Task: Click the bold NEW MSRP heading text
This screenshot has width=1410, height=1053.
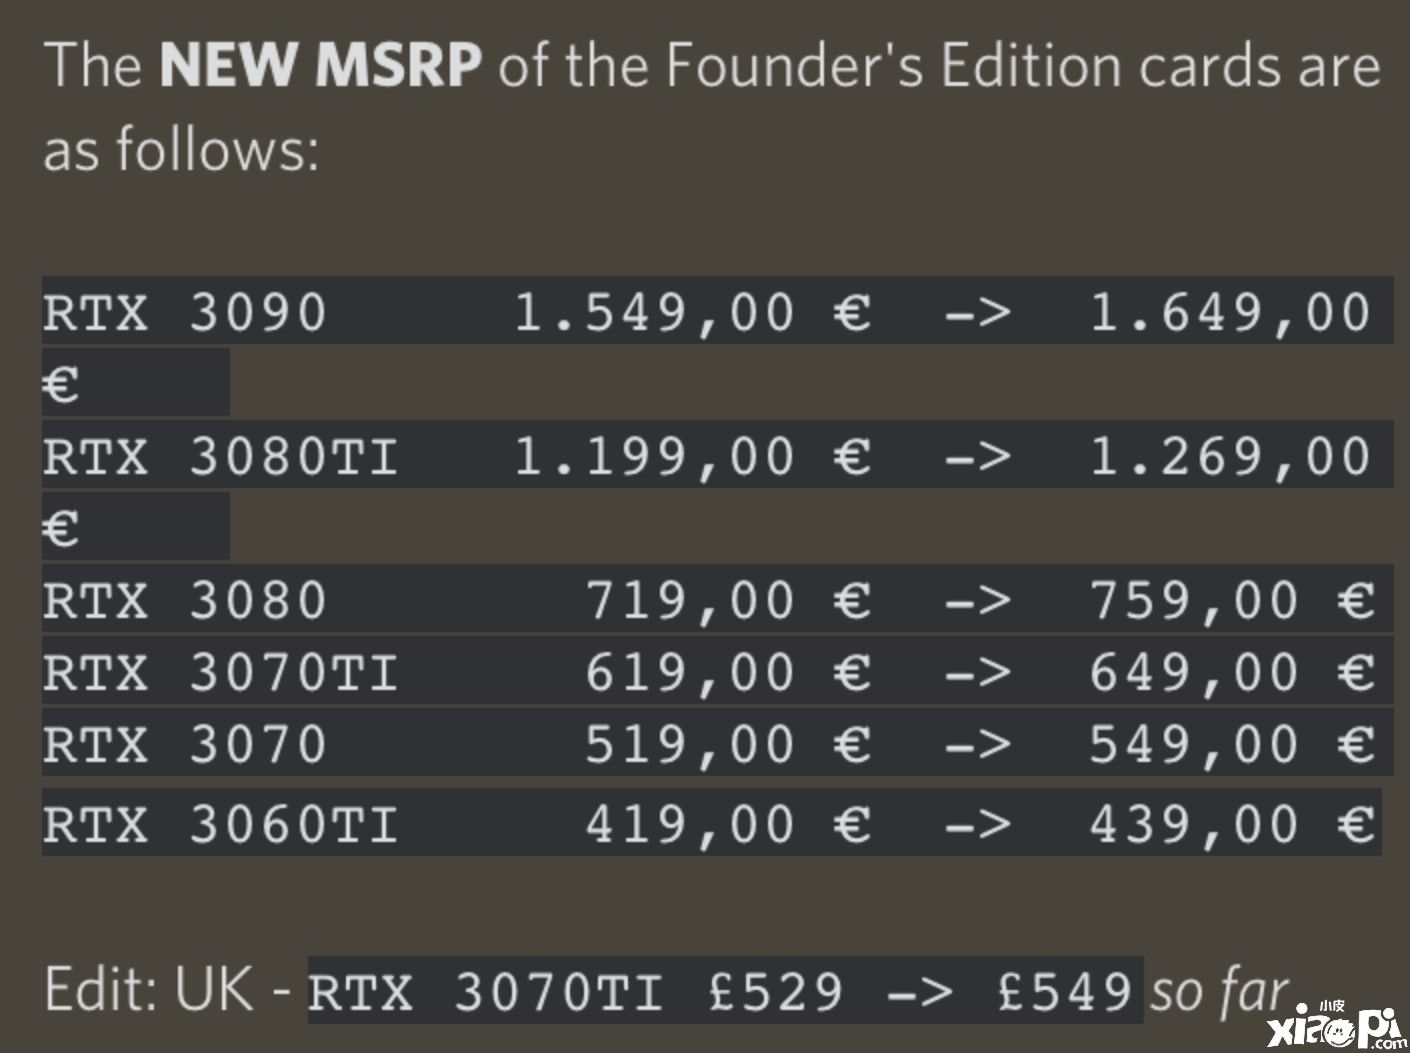Action: point(320,65)
